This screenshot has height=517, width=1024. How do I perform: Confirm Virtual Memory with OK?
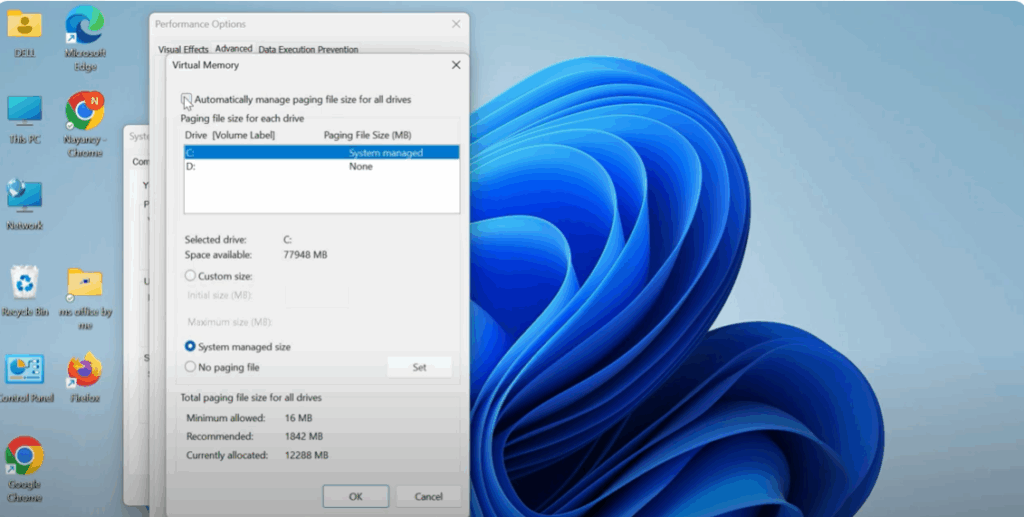click(355, 496)
